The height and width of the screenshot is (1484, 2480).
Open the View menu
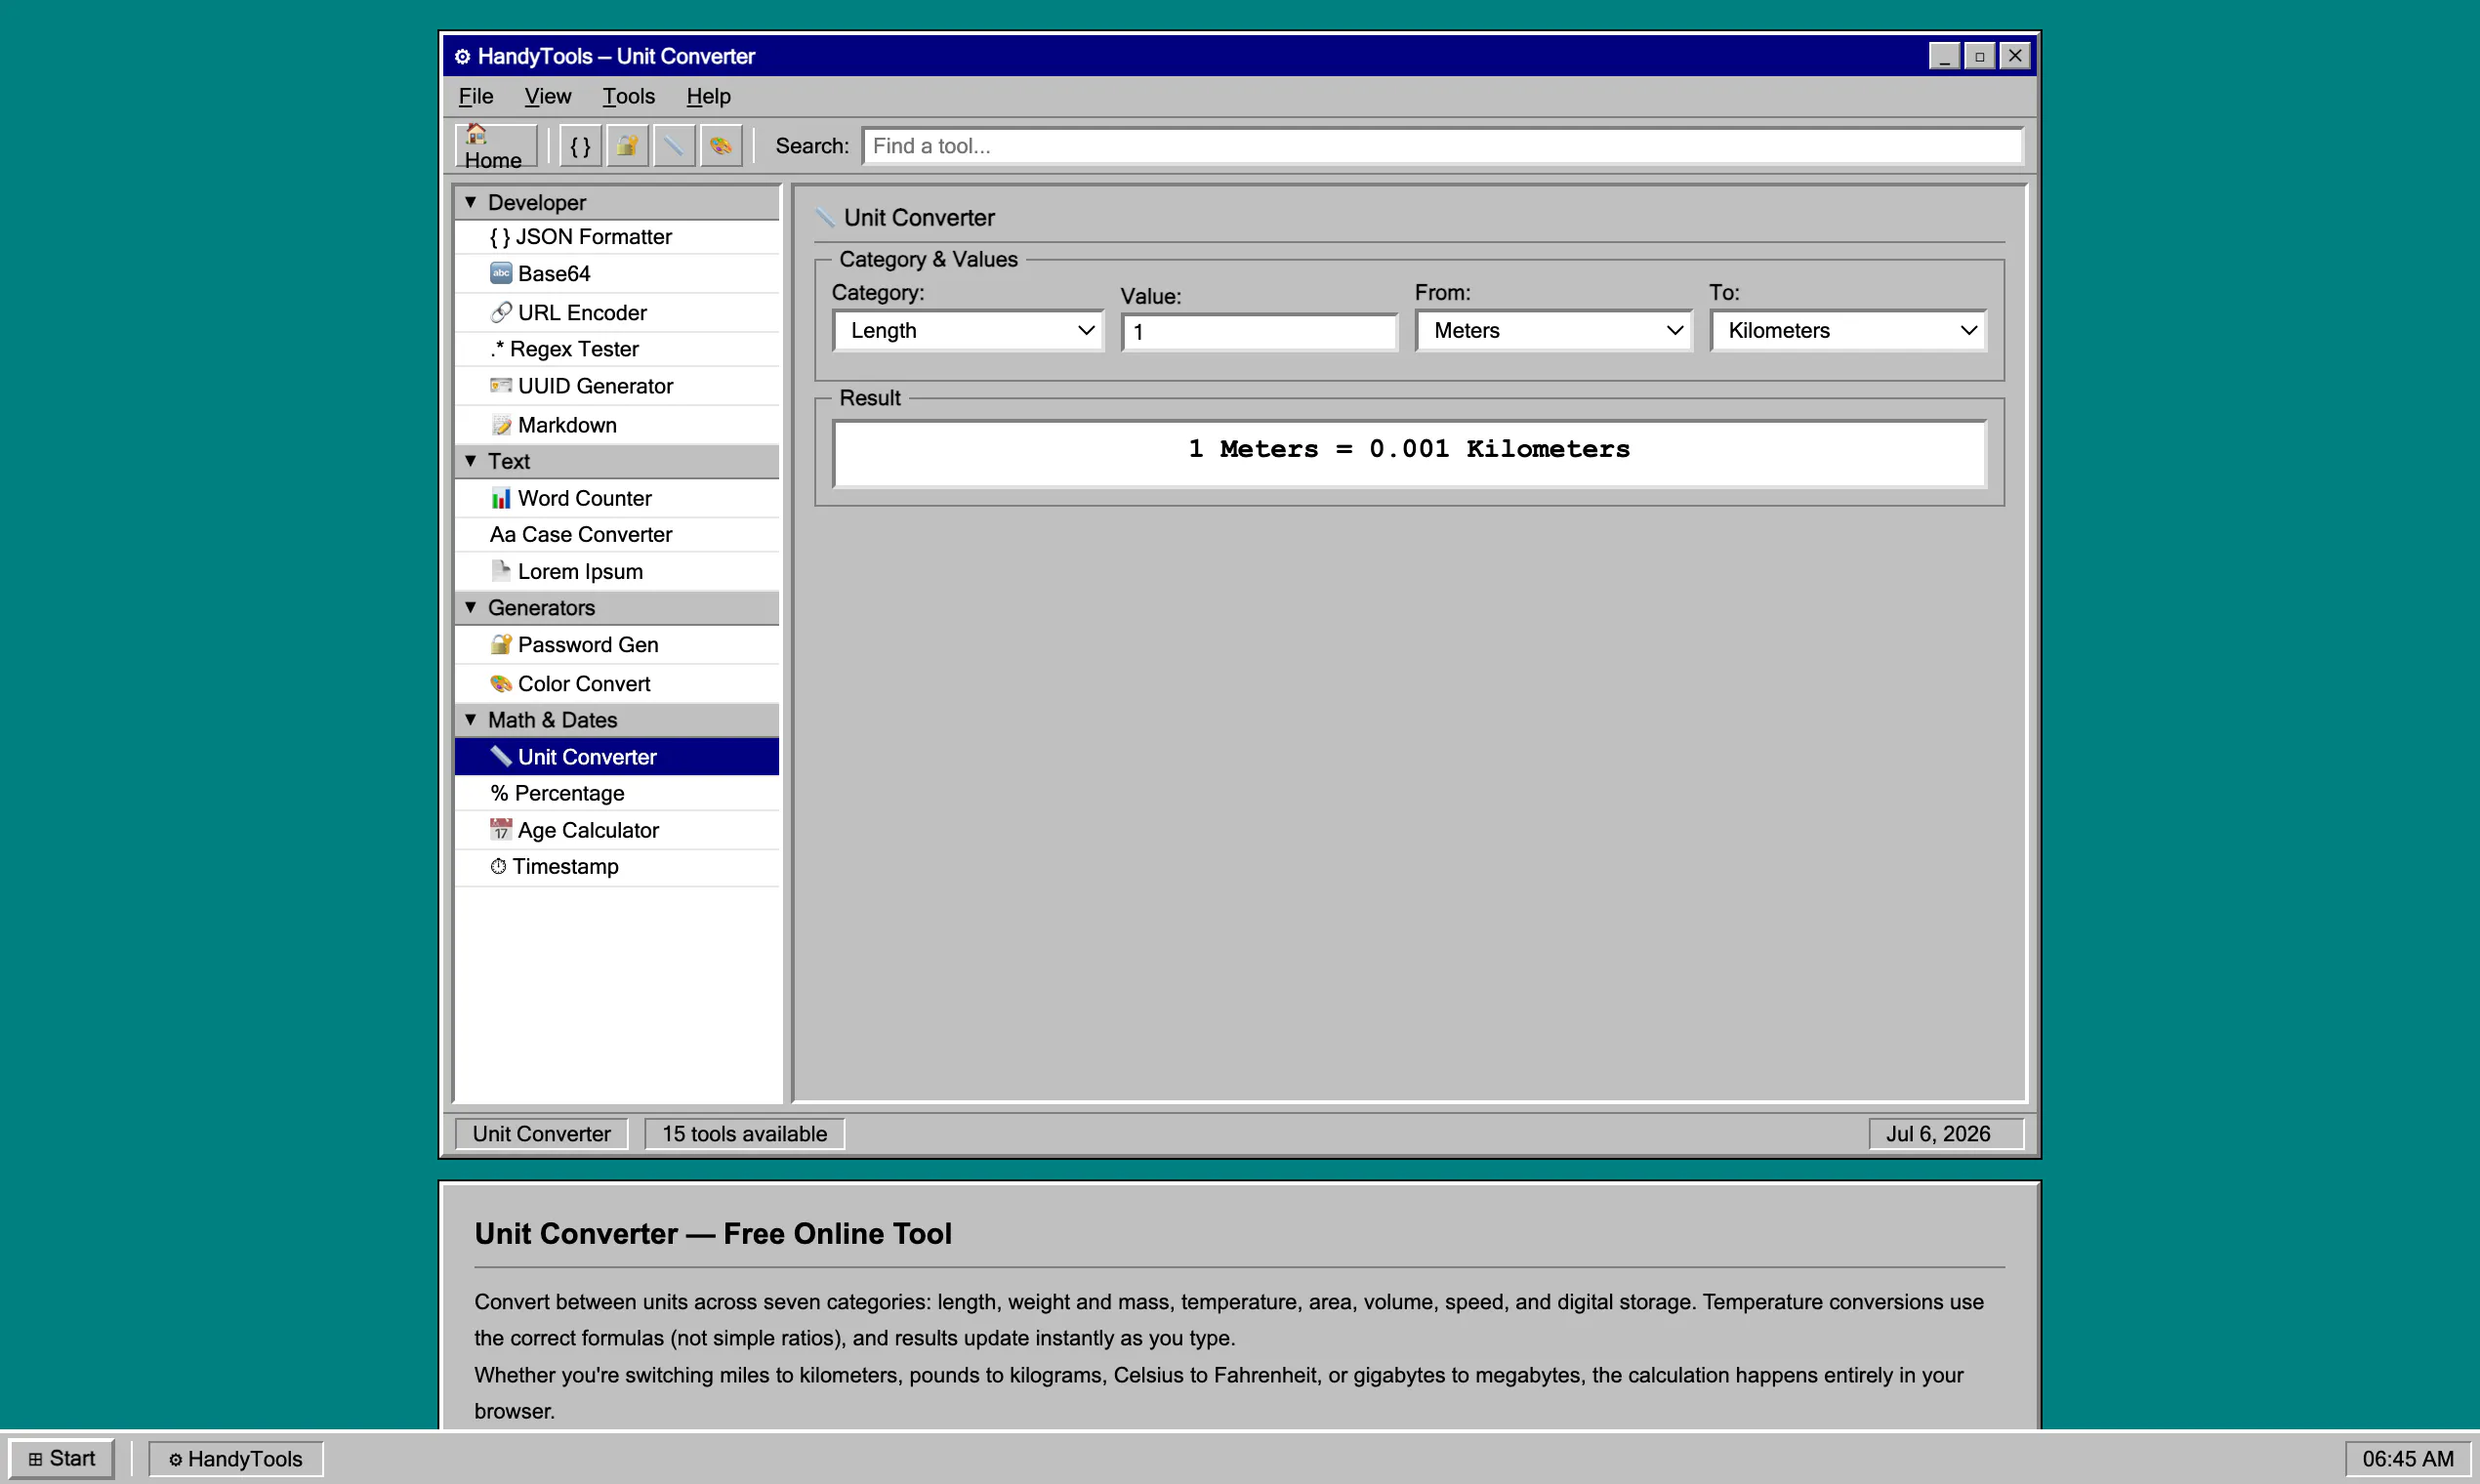pyautogui.click(x=548, y=97)
